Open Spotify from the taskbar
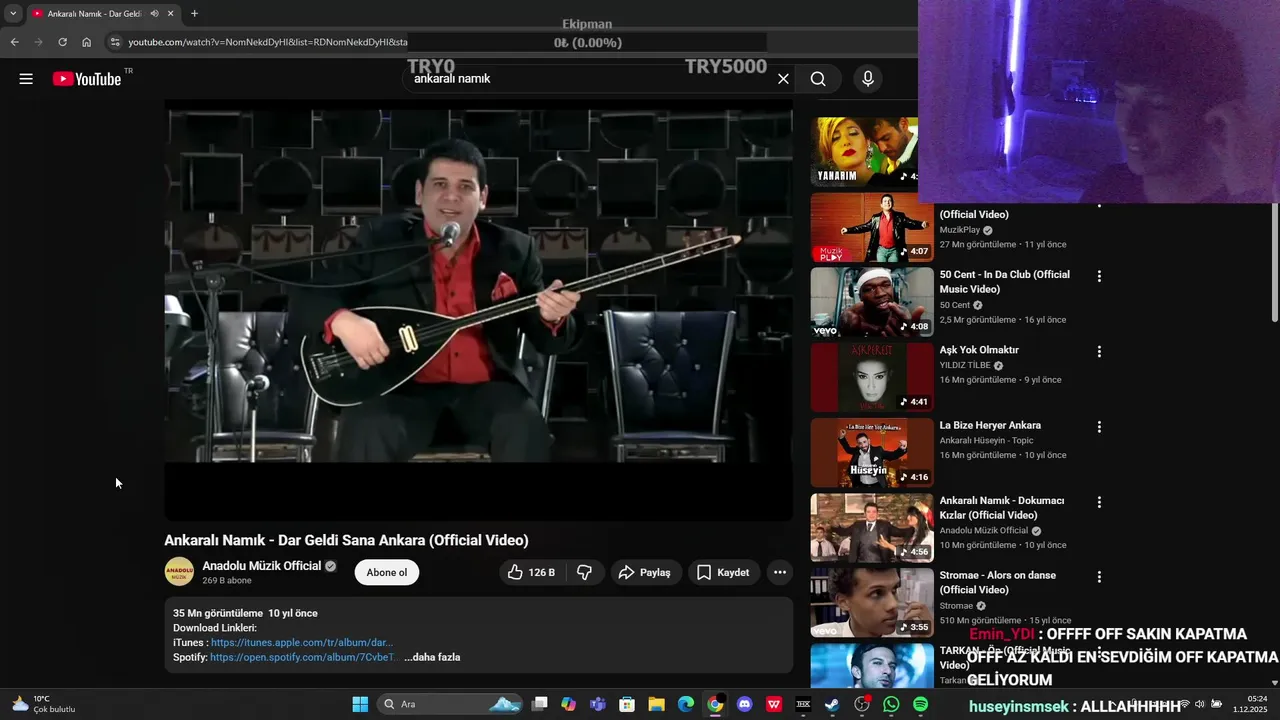Viewport: 1280px width, 720px height. (920, 704)
